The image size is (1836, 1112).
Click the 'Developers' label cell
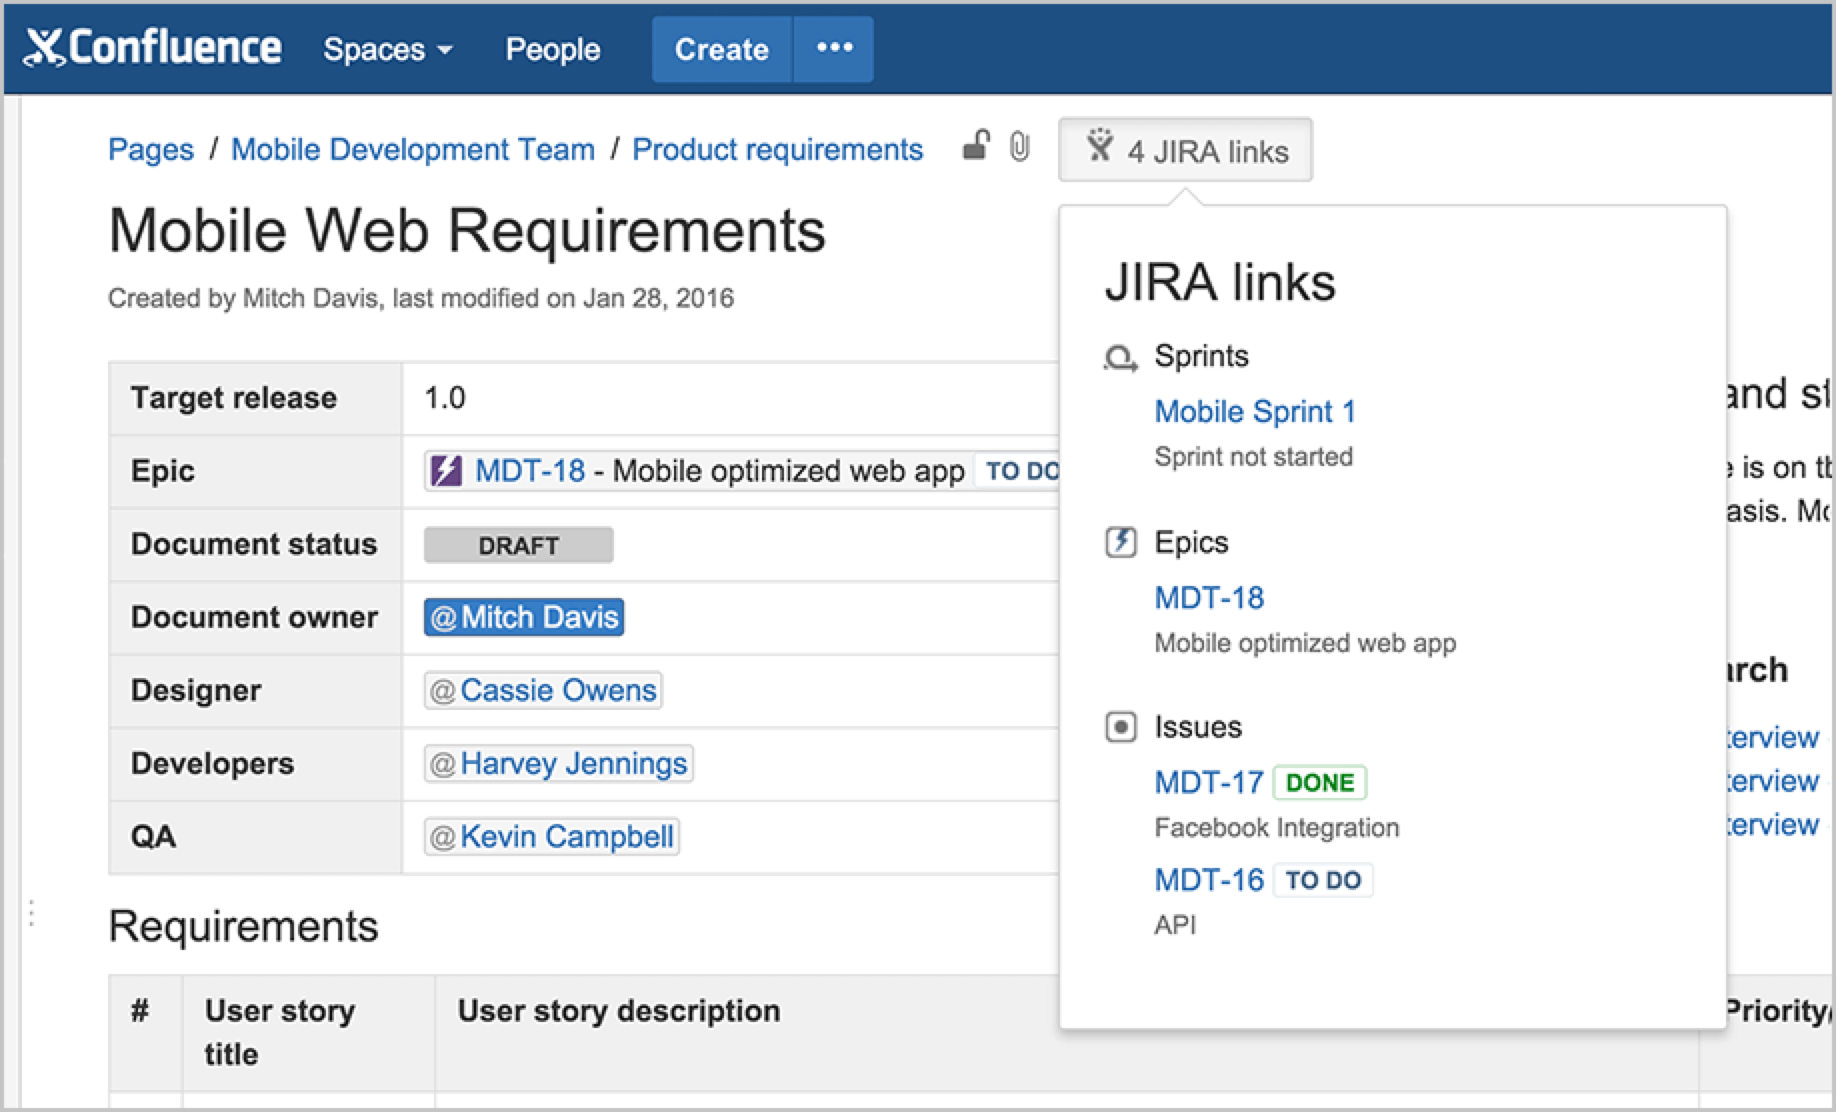255,763
